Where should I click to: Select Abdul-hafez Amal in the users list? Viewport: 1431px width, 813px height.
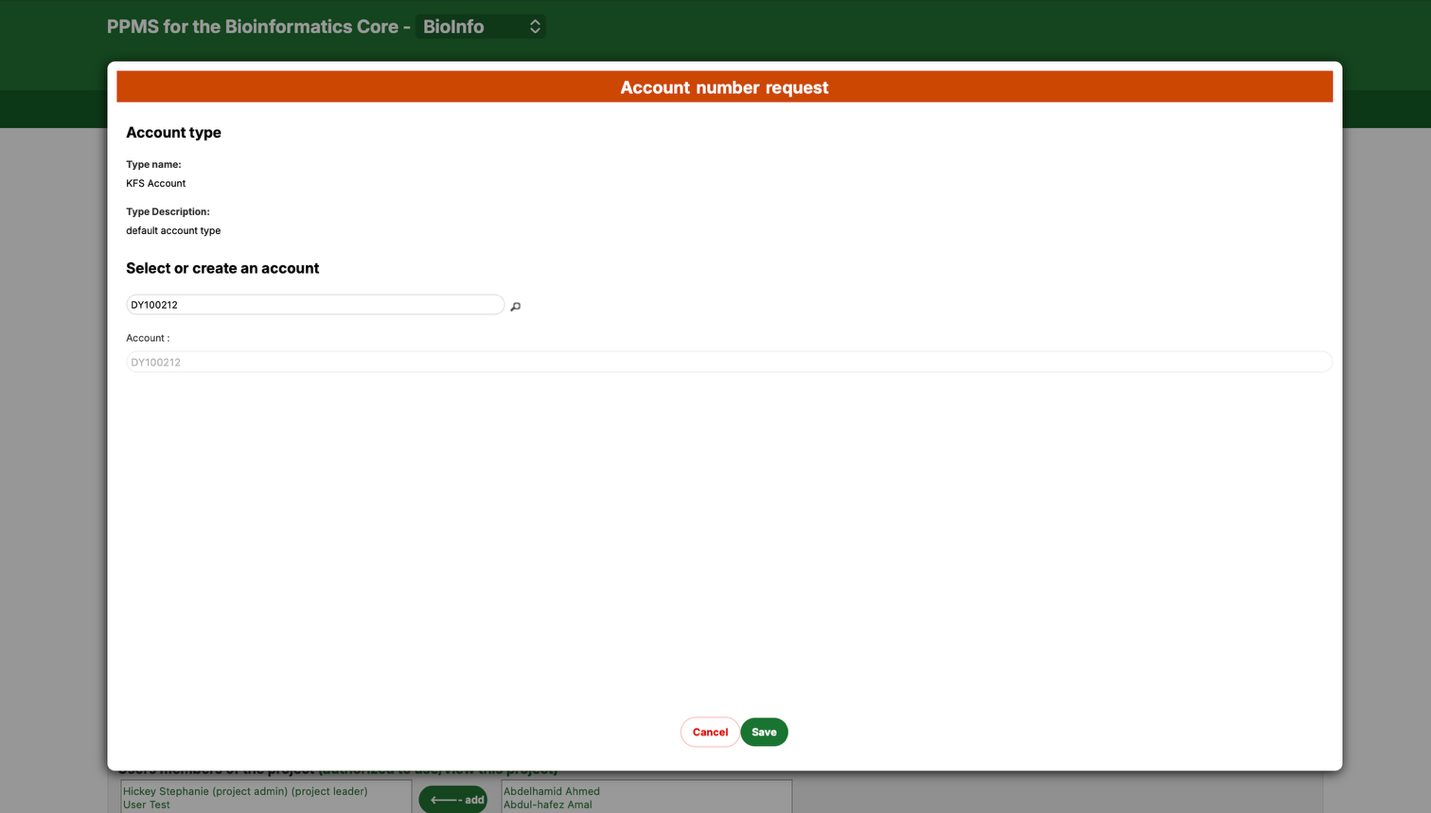(x=548, y=805)
